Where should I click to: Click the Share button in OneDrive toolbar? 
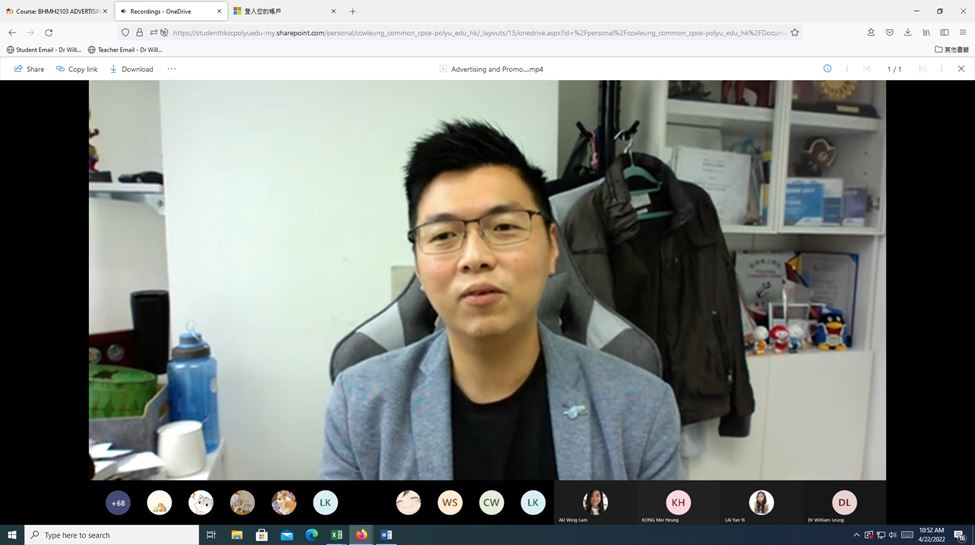click(29, 69)
